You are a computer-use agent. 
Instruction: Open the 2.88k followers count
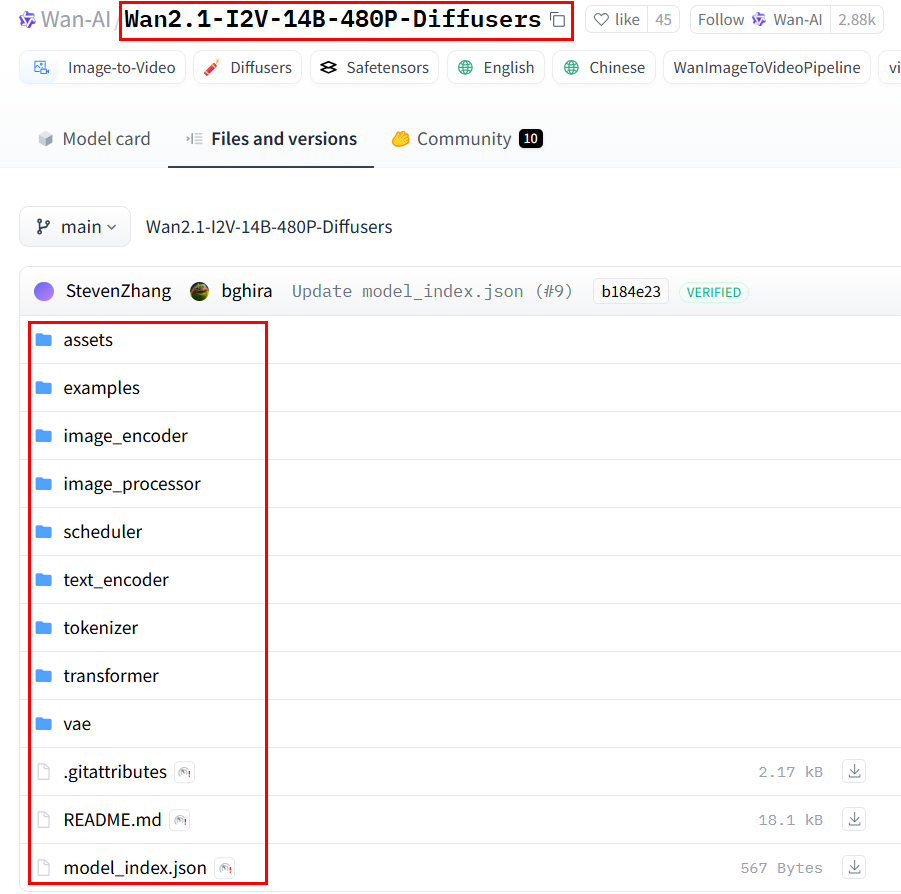[856, 20]
